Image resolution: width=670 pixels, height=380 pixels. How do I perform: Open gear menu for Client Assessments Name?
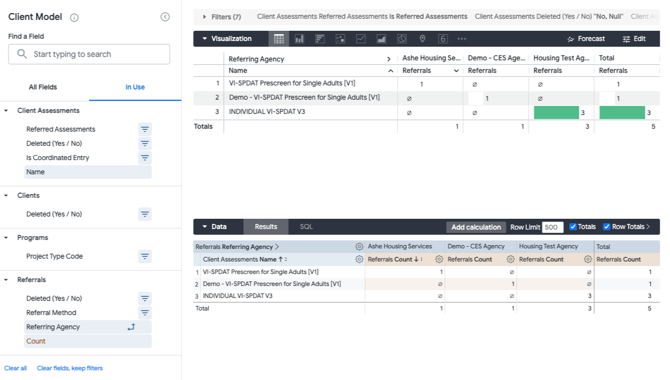click(x=359, y=259)
